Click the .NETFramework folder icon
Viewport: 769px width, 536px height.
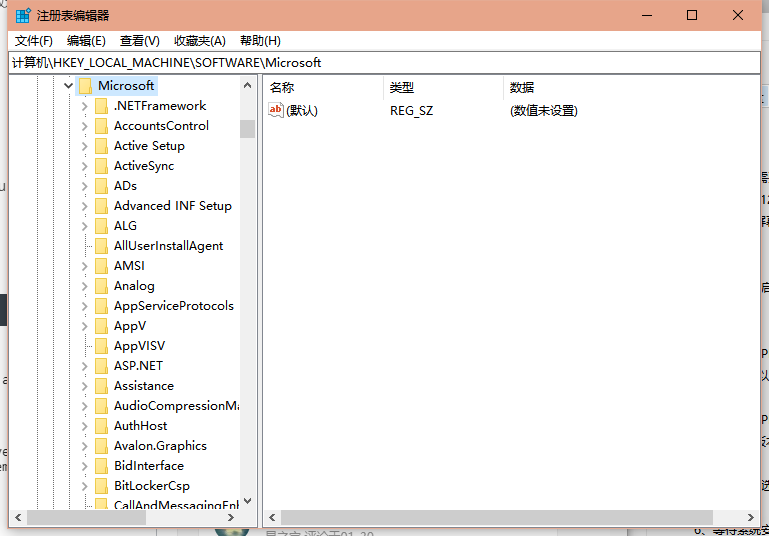[101, 106]
